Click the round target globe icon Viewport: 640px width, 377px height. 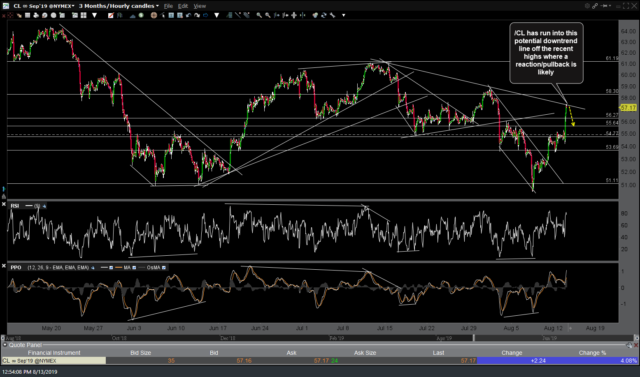pyautogui.click(x=153, y=16)
